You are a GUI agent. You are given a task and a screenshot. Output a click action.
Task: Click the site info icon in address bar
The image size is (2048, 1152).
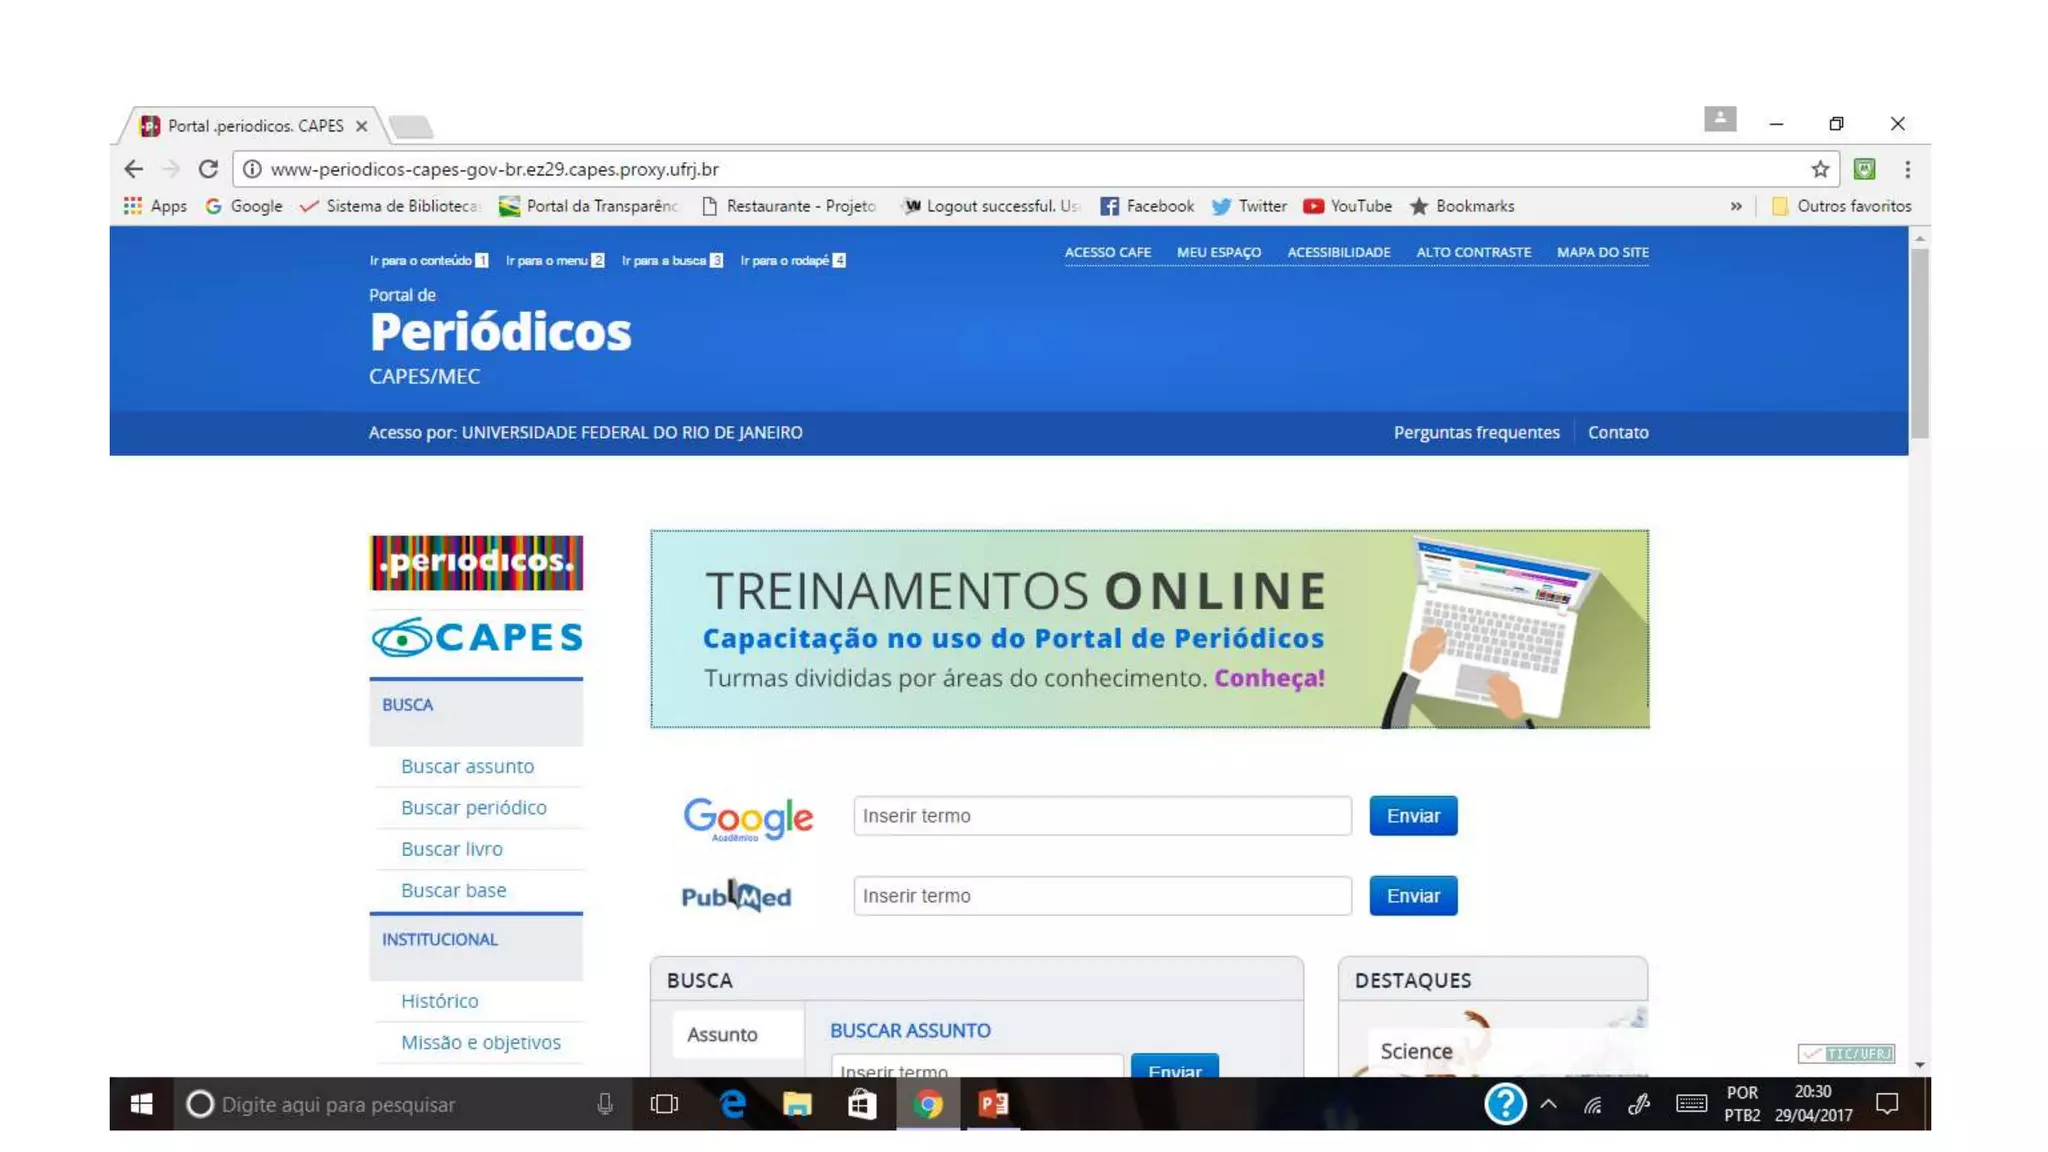coord(252,169)
